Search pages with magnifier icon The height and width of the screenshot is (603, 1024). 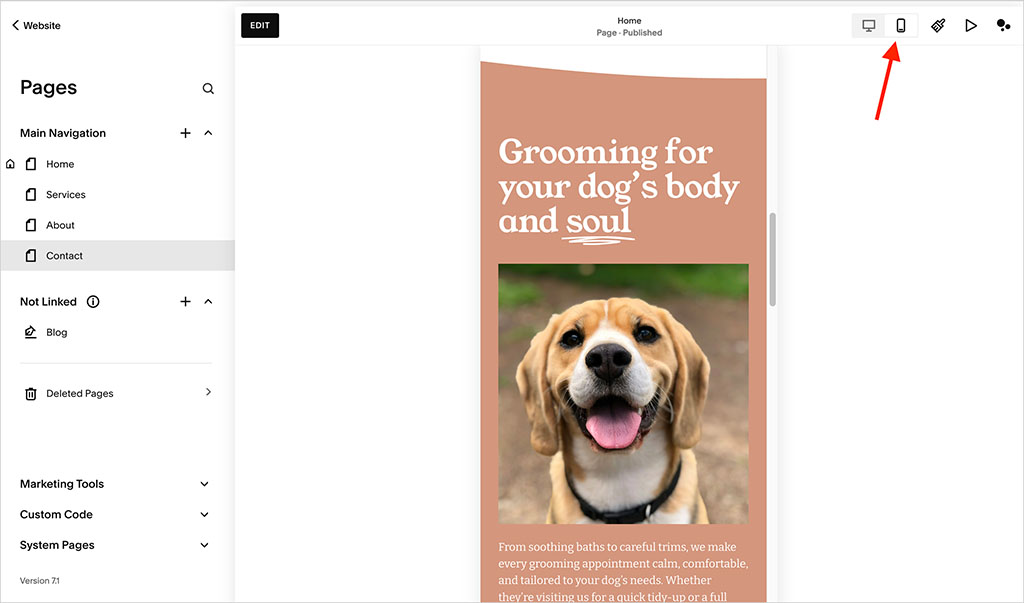[x=208, y=88]
